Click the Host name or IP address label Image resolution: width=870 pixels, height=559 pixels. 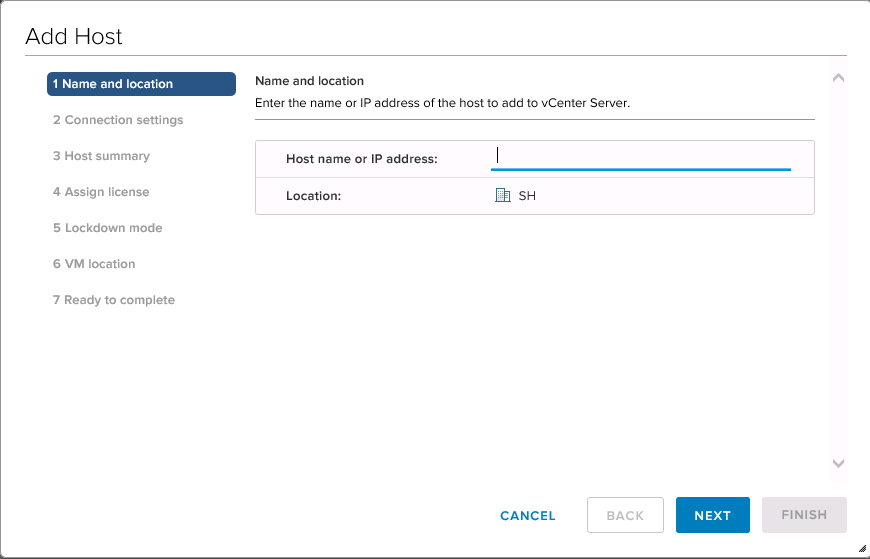(x=362, y=159)
